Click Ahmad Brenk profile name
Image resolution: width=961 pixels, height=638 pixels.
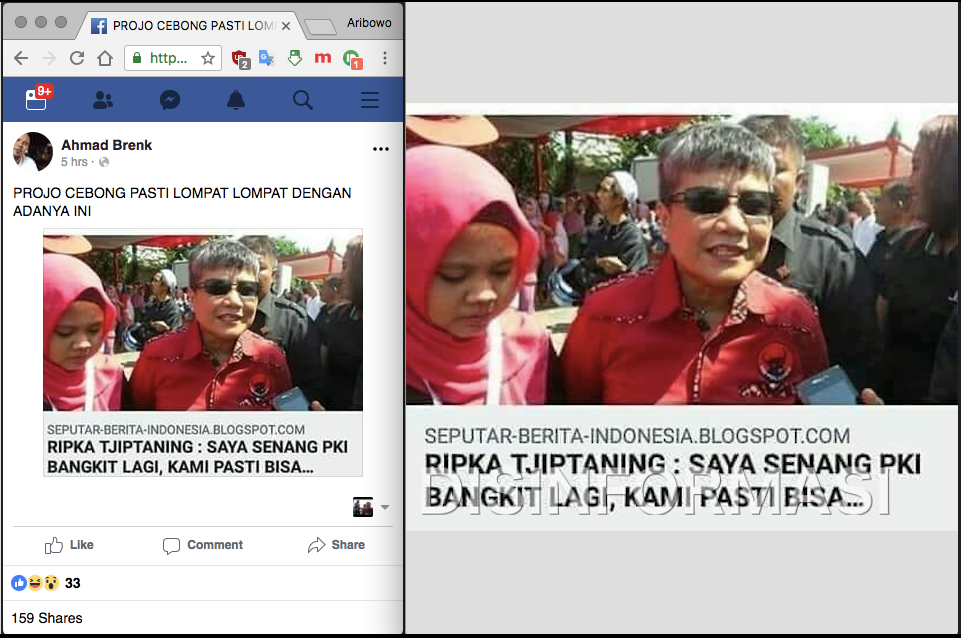(106, 145)
